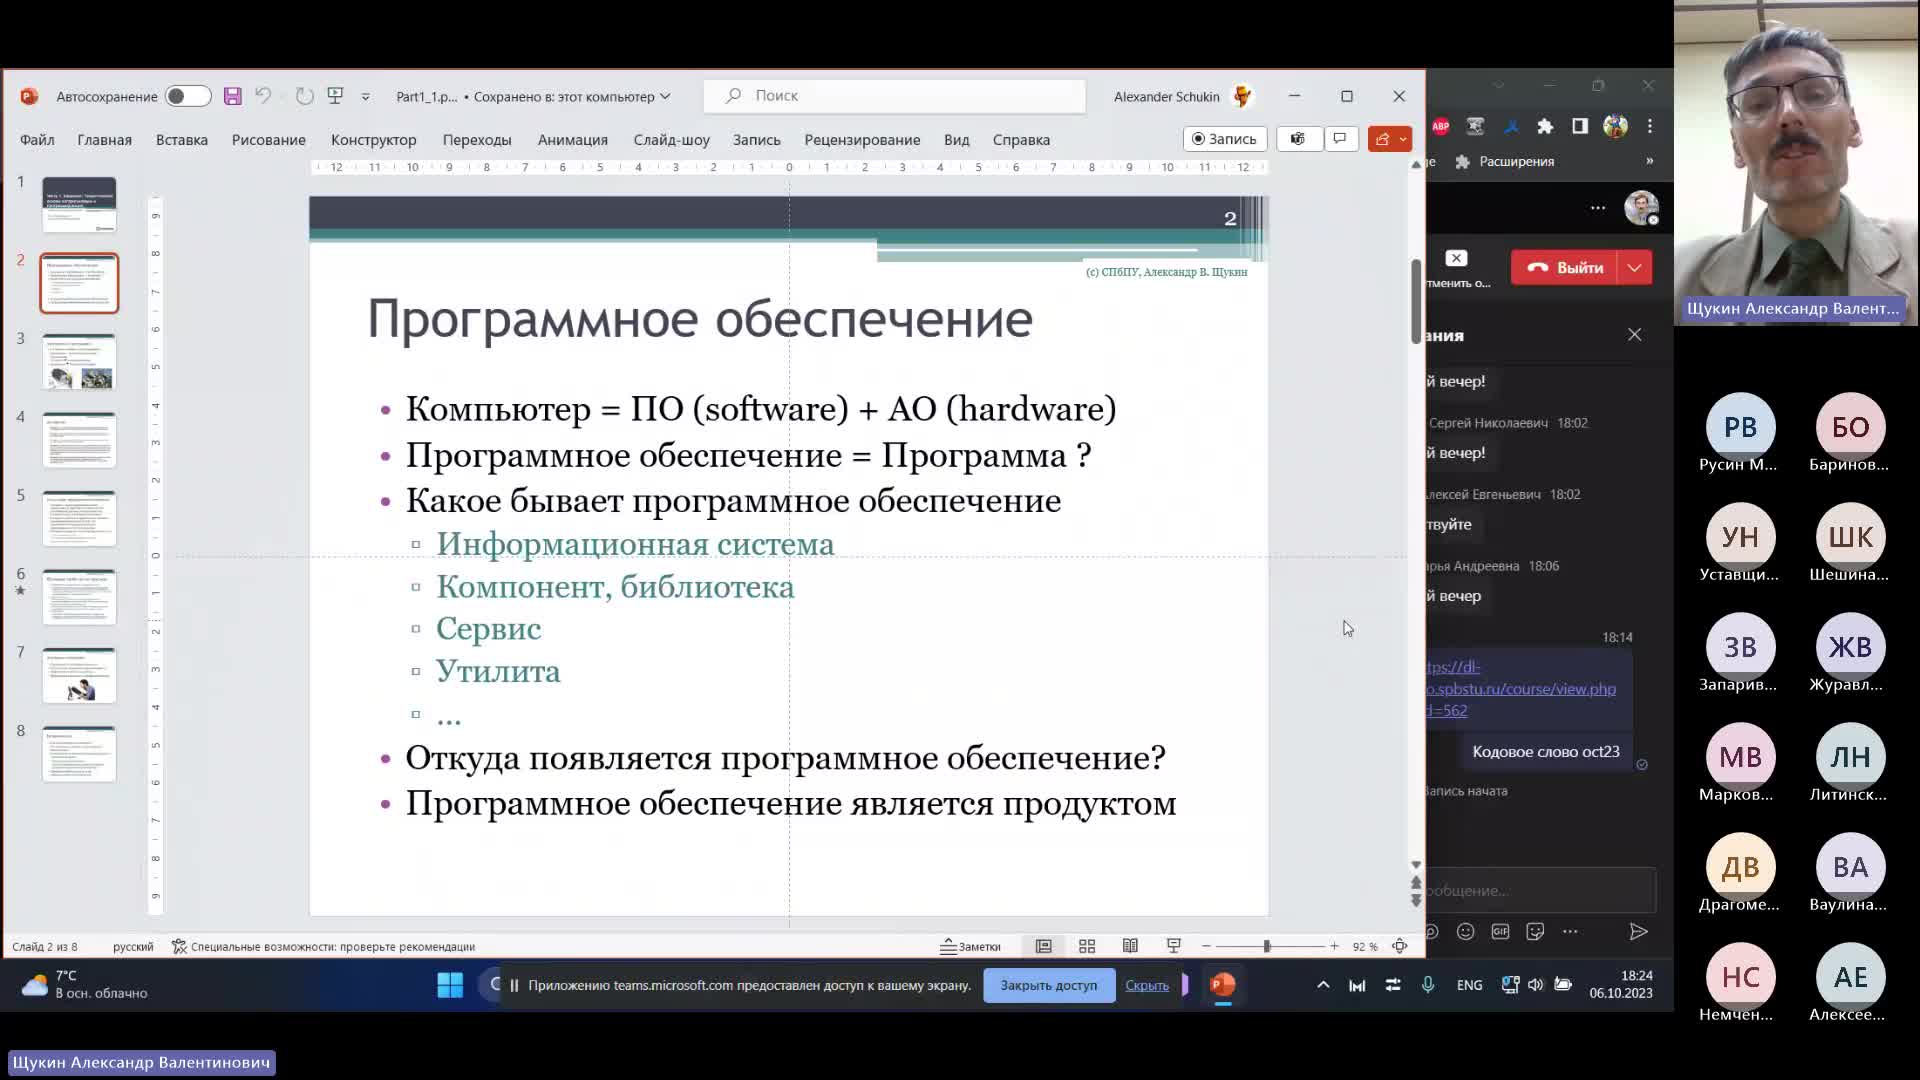Open the GIF picker in Teams chat
The width and height of the screenshot is (1920, 1080).
(1500, 931)
